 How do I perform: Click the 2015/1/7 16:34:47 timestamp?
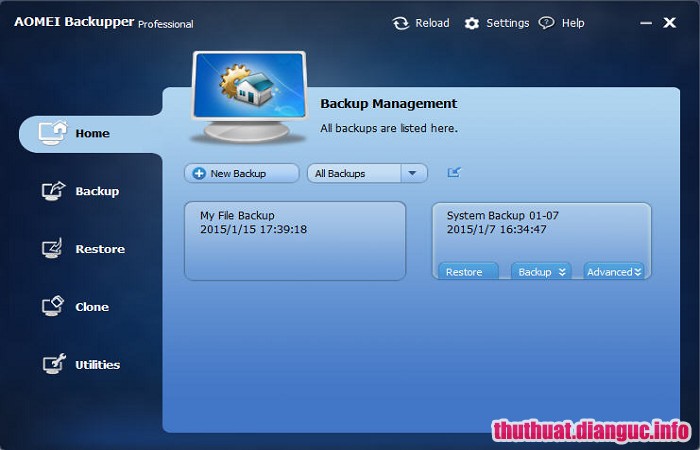click(496, 229)
